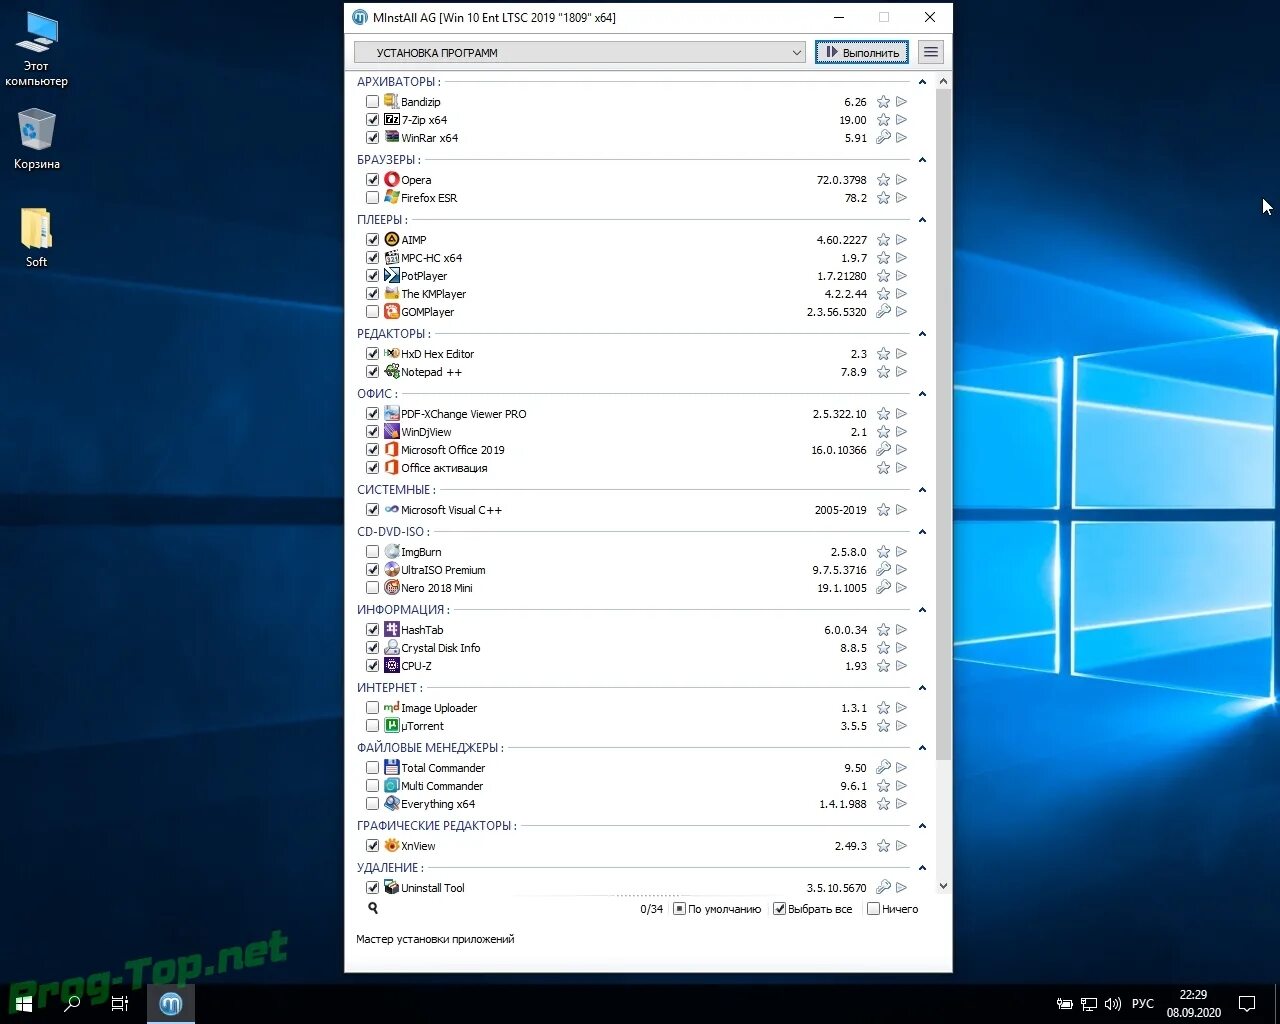
Task: Open the Task View button
Action: [x=120, y=1003]
